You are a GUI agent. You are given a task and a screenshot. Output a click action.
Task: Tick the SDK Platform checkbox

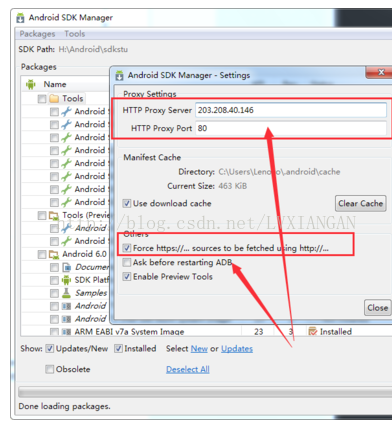click(54, 280)
